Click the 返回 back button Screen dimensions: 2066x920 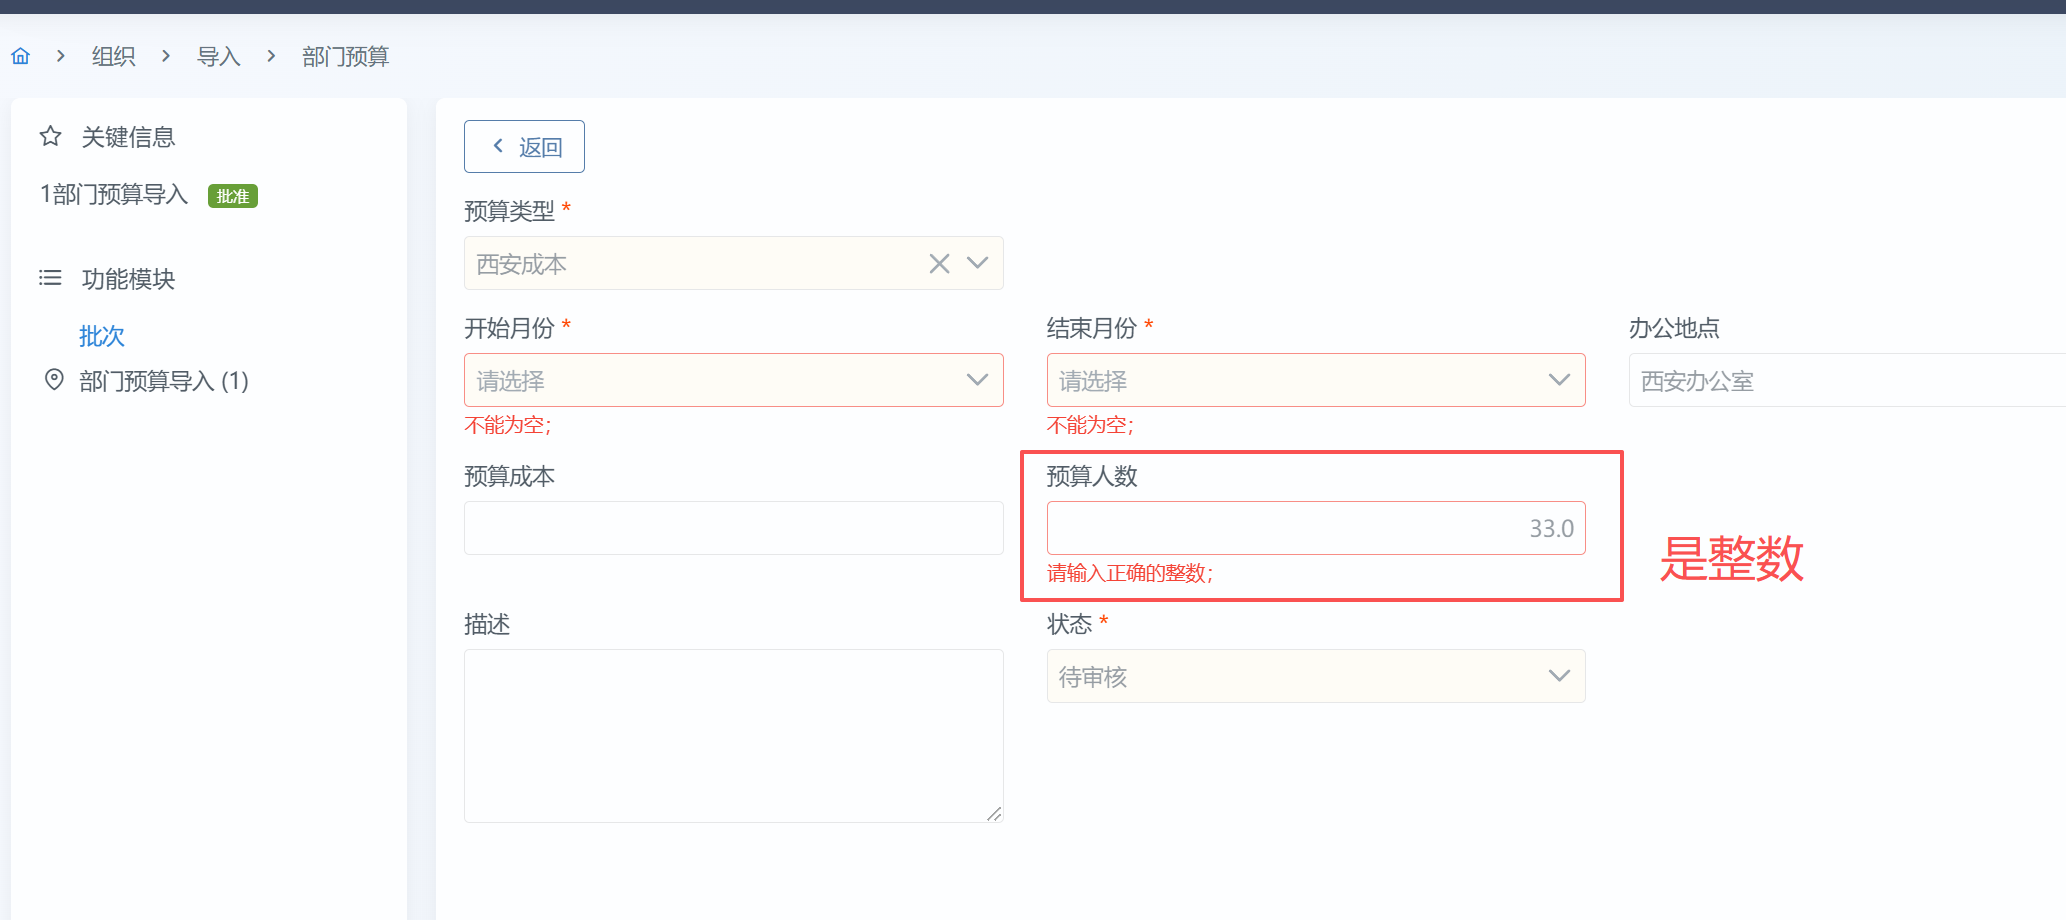(524, 147)
